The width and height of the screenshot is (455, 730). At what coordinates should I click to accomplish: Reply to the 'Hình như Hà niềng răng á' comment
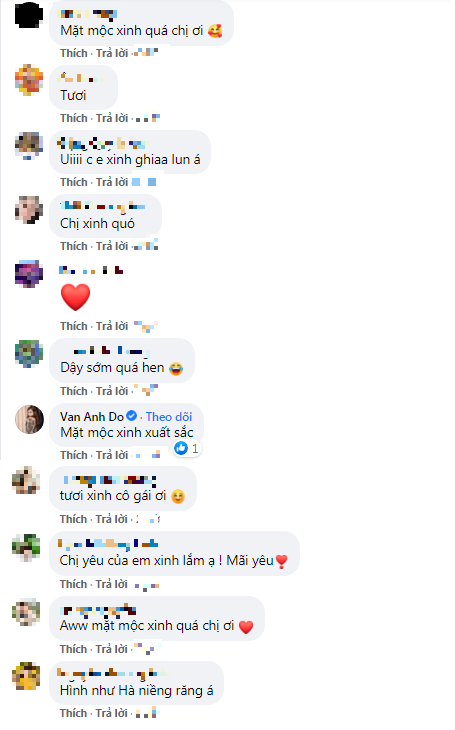[x=111, y=713]
